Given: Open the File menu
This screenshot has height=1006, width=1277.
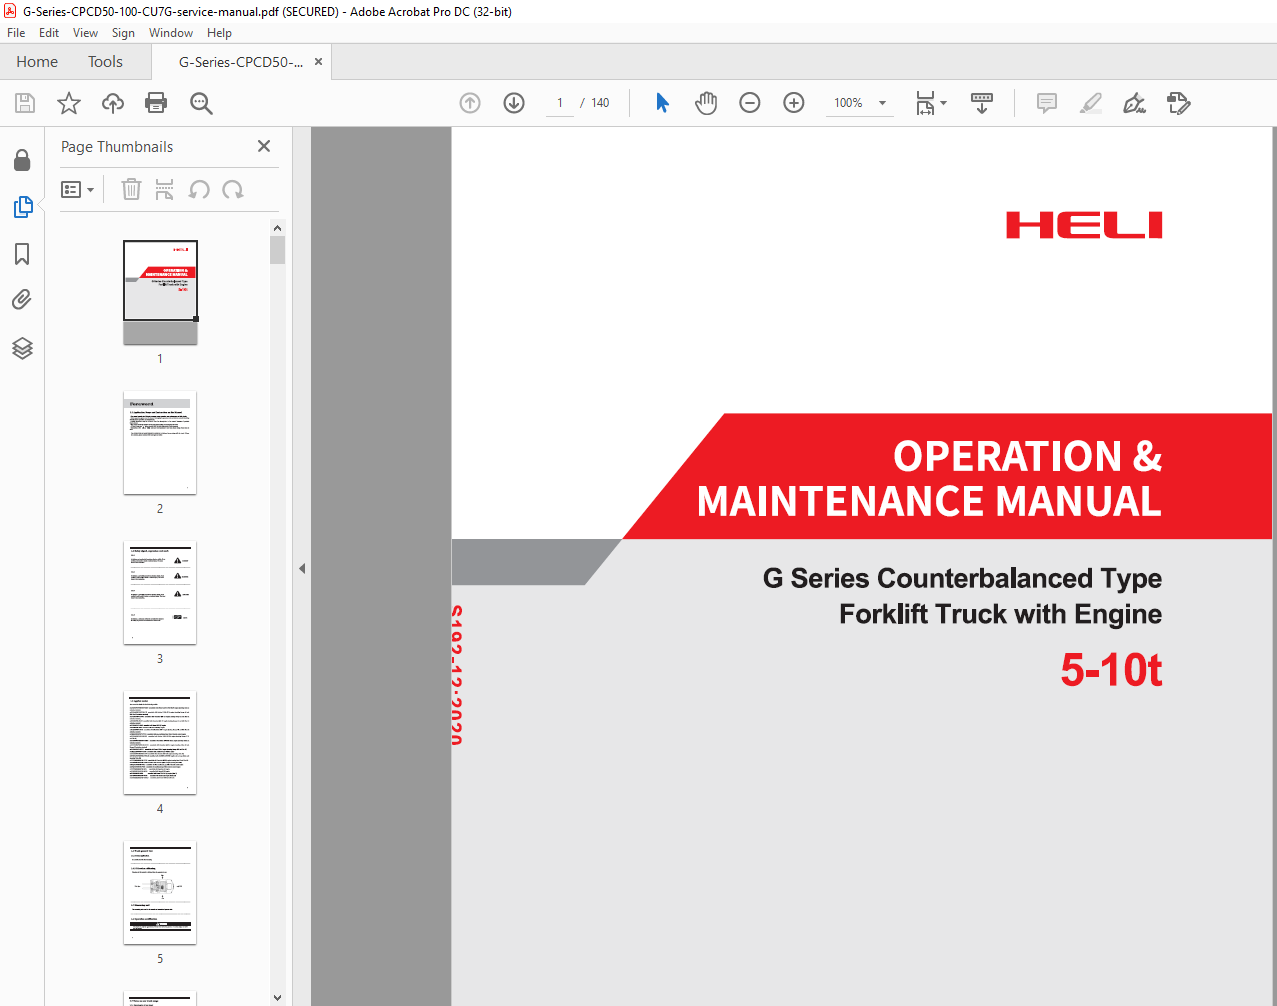Looking at the screenshot, I should tap(16, 33).
